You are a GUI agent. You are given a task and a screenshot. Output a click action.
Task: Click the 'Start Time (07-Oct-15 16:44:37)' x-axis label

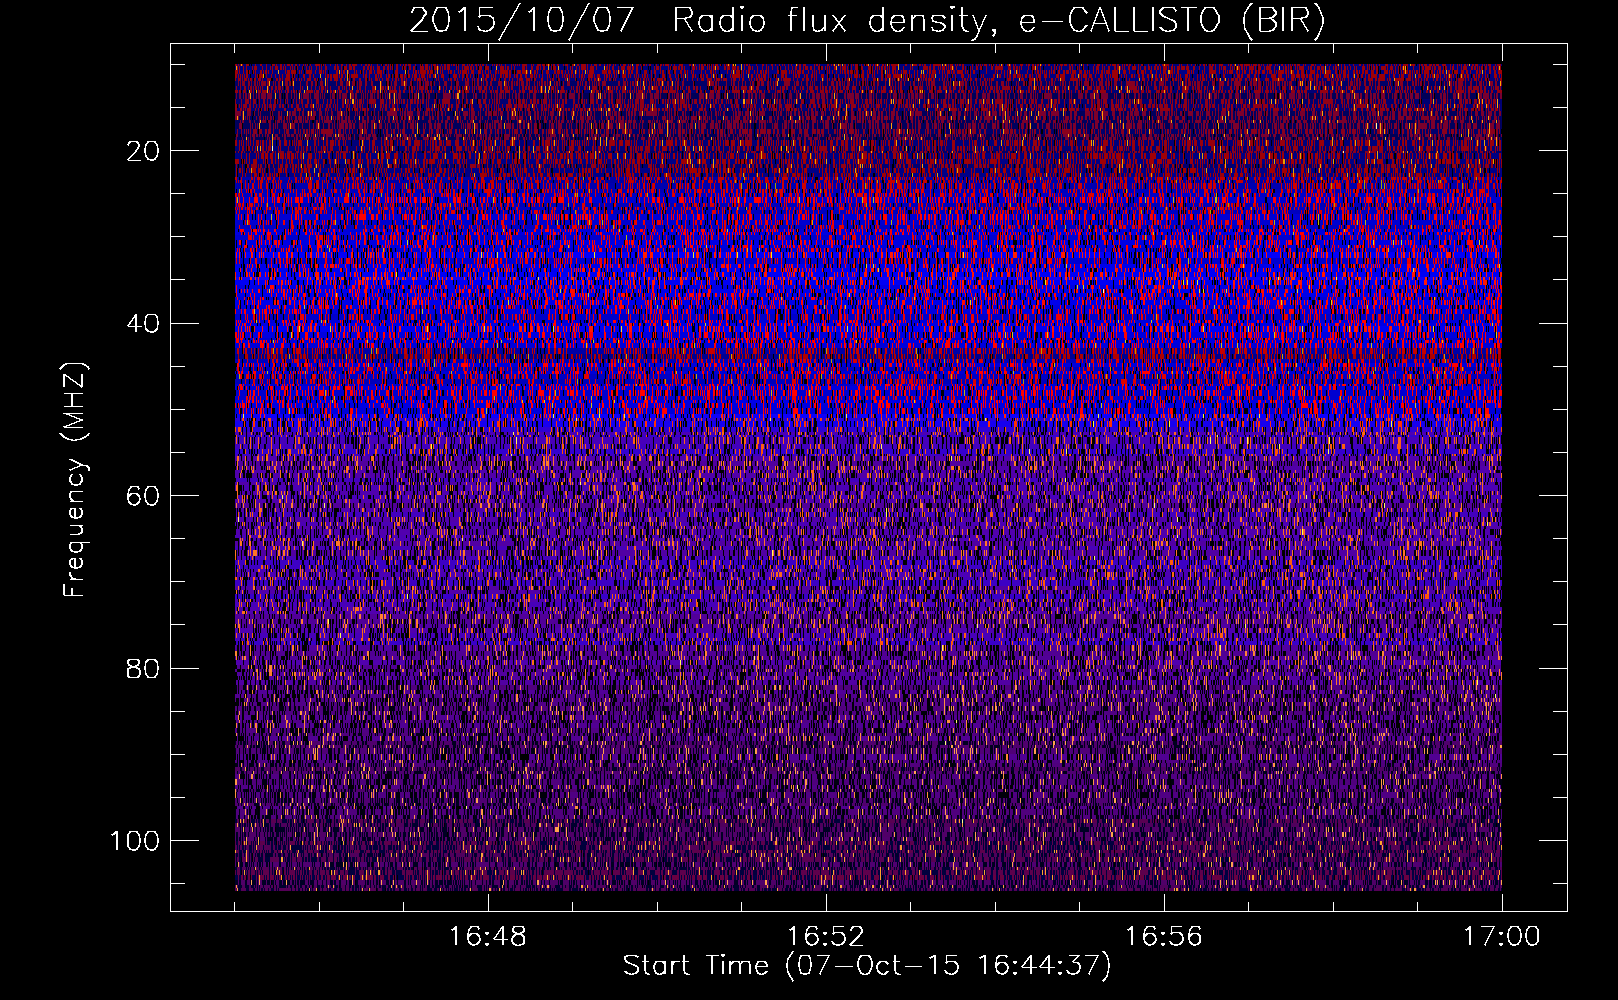[867, 966]
